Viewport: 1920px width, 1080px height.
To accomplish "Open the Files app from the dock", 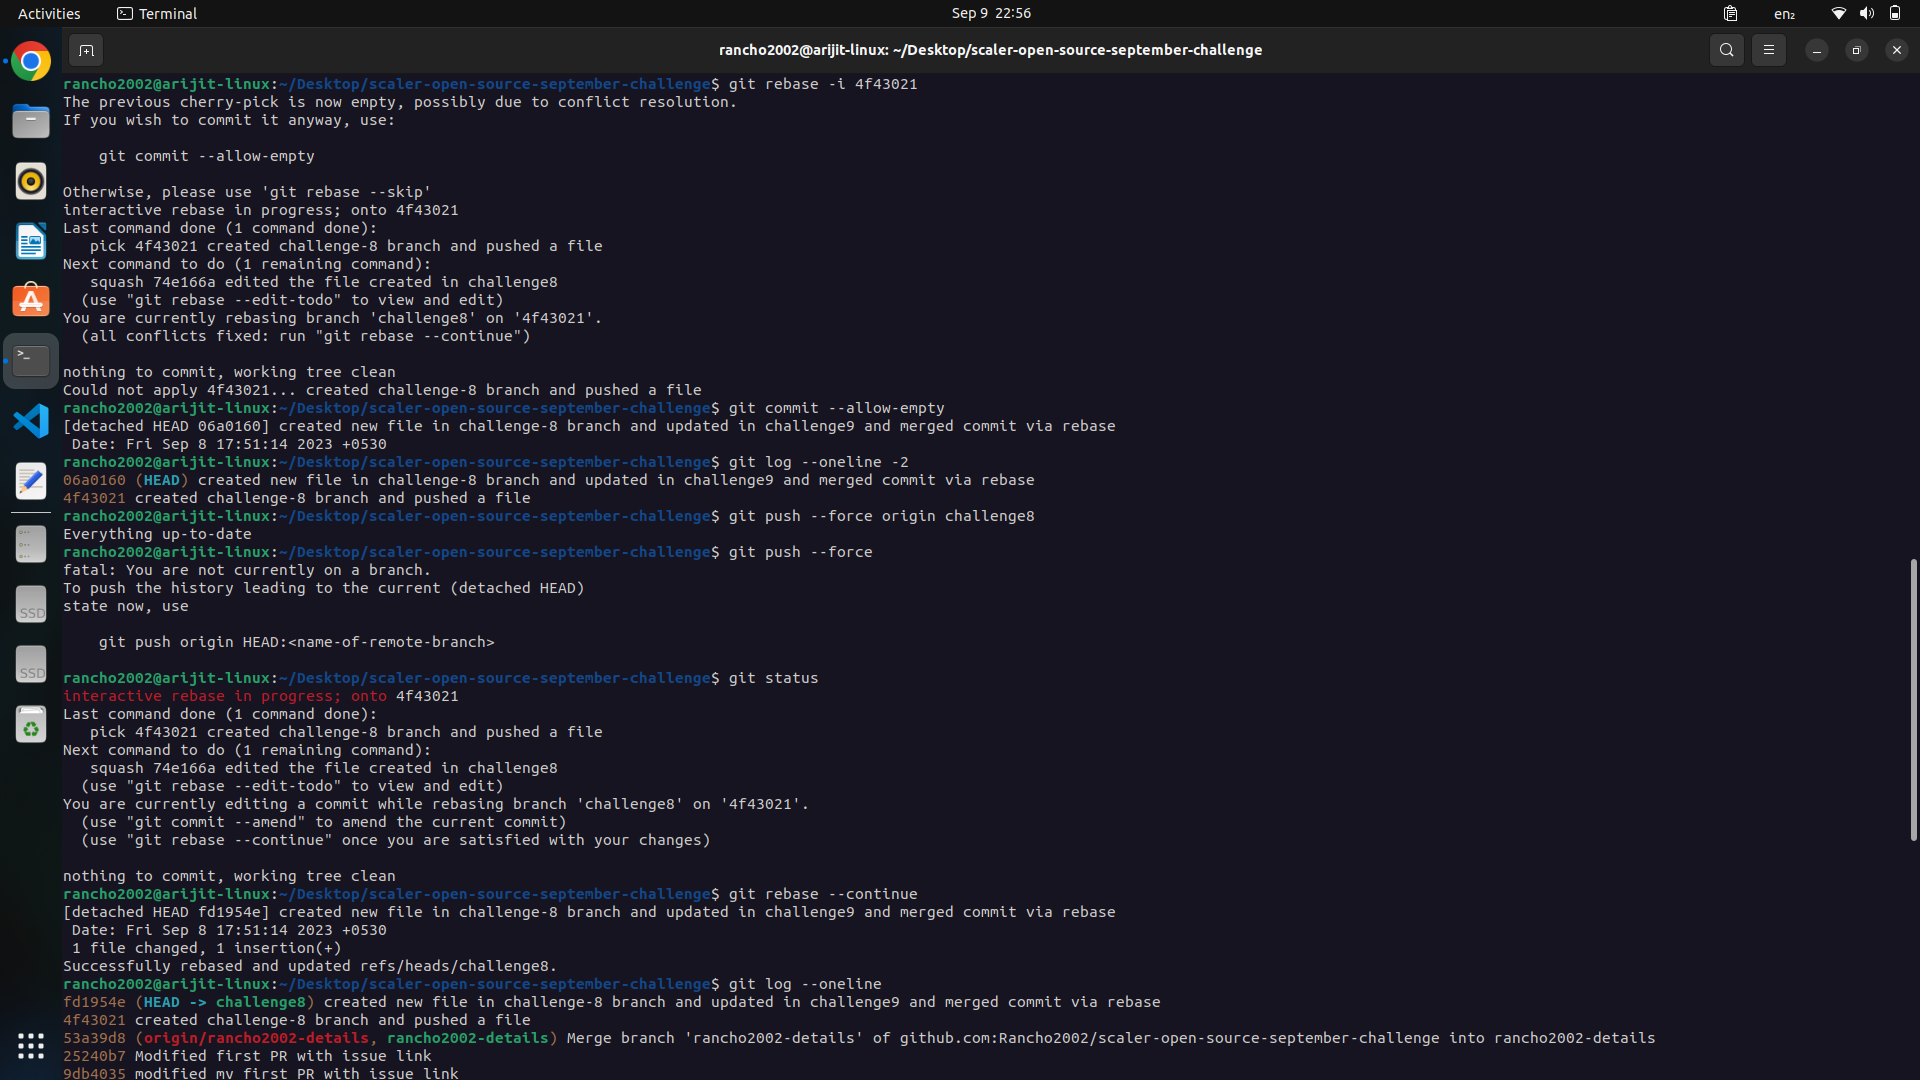I will tap(30, 121).
